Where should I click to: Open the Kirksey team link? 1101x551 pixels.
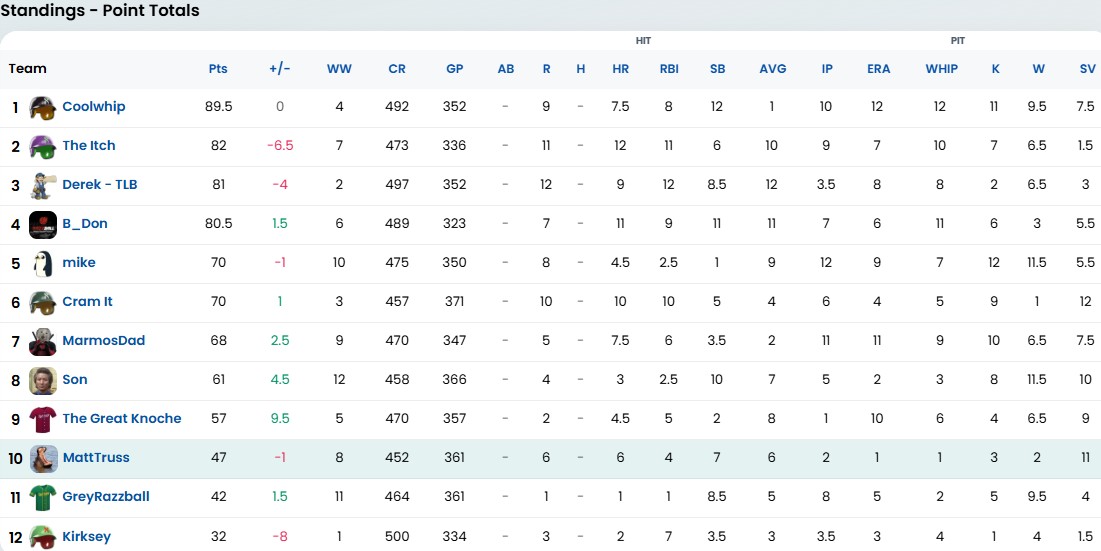tap(86, 537)
